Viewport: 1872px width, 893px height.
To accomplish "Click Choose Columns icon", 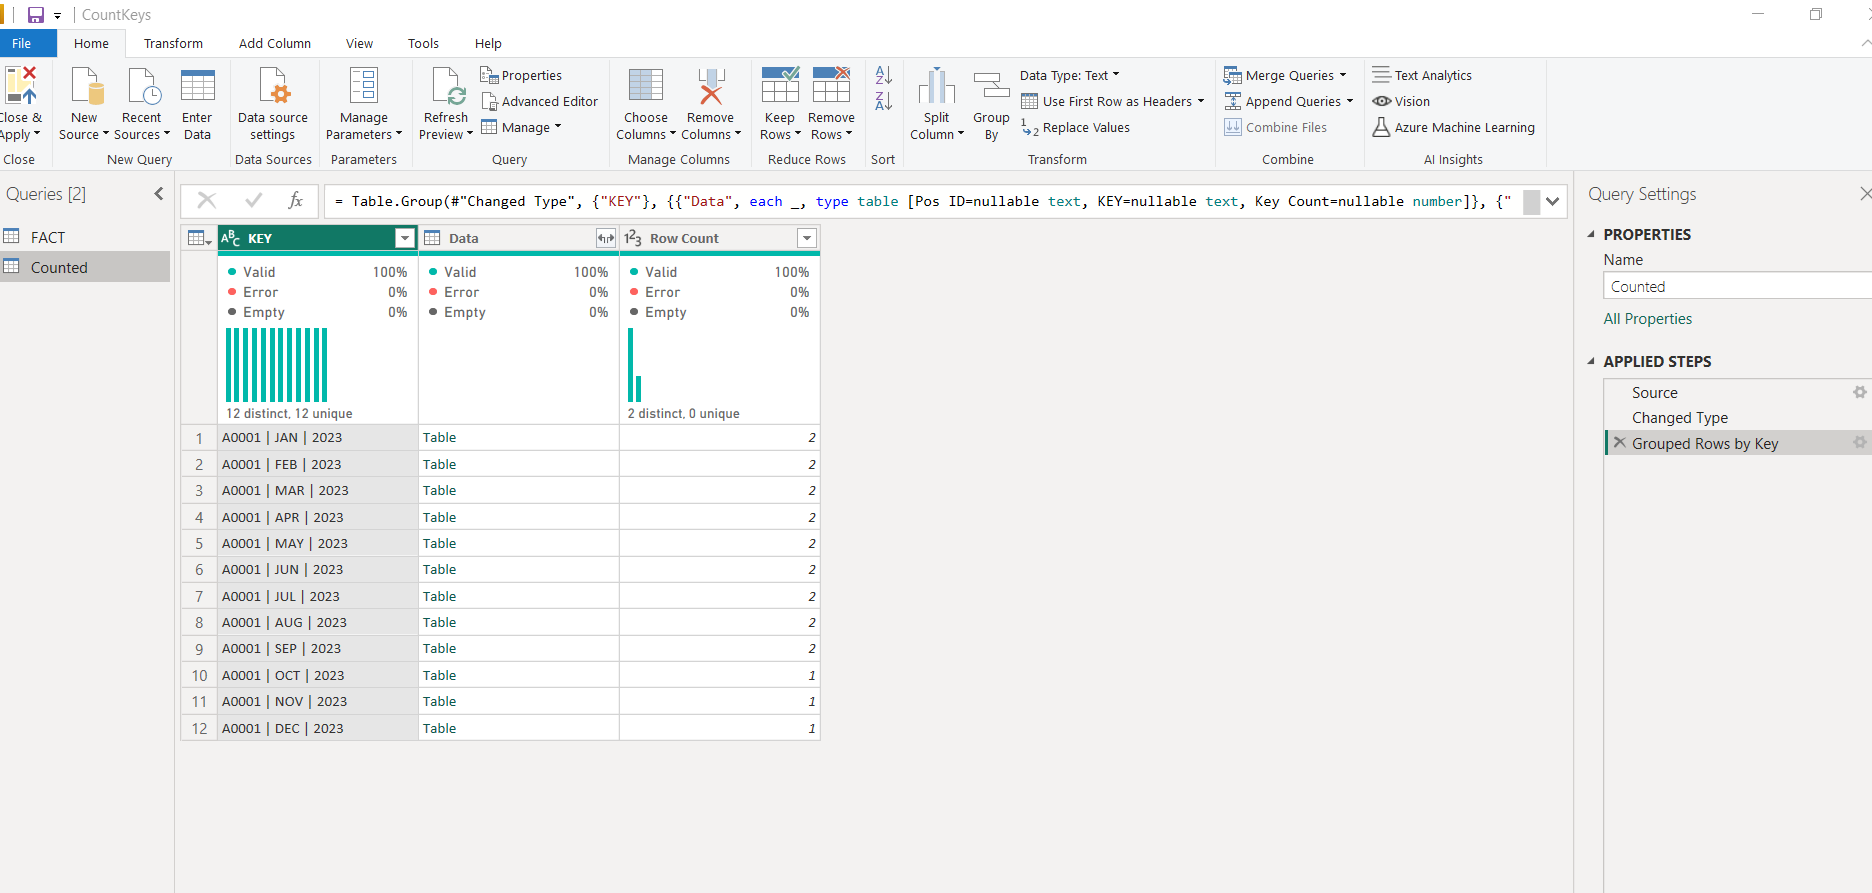I will 646,87.
